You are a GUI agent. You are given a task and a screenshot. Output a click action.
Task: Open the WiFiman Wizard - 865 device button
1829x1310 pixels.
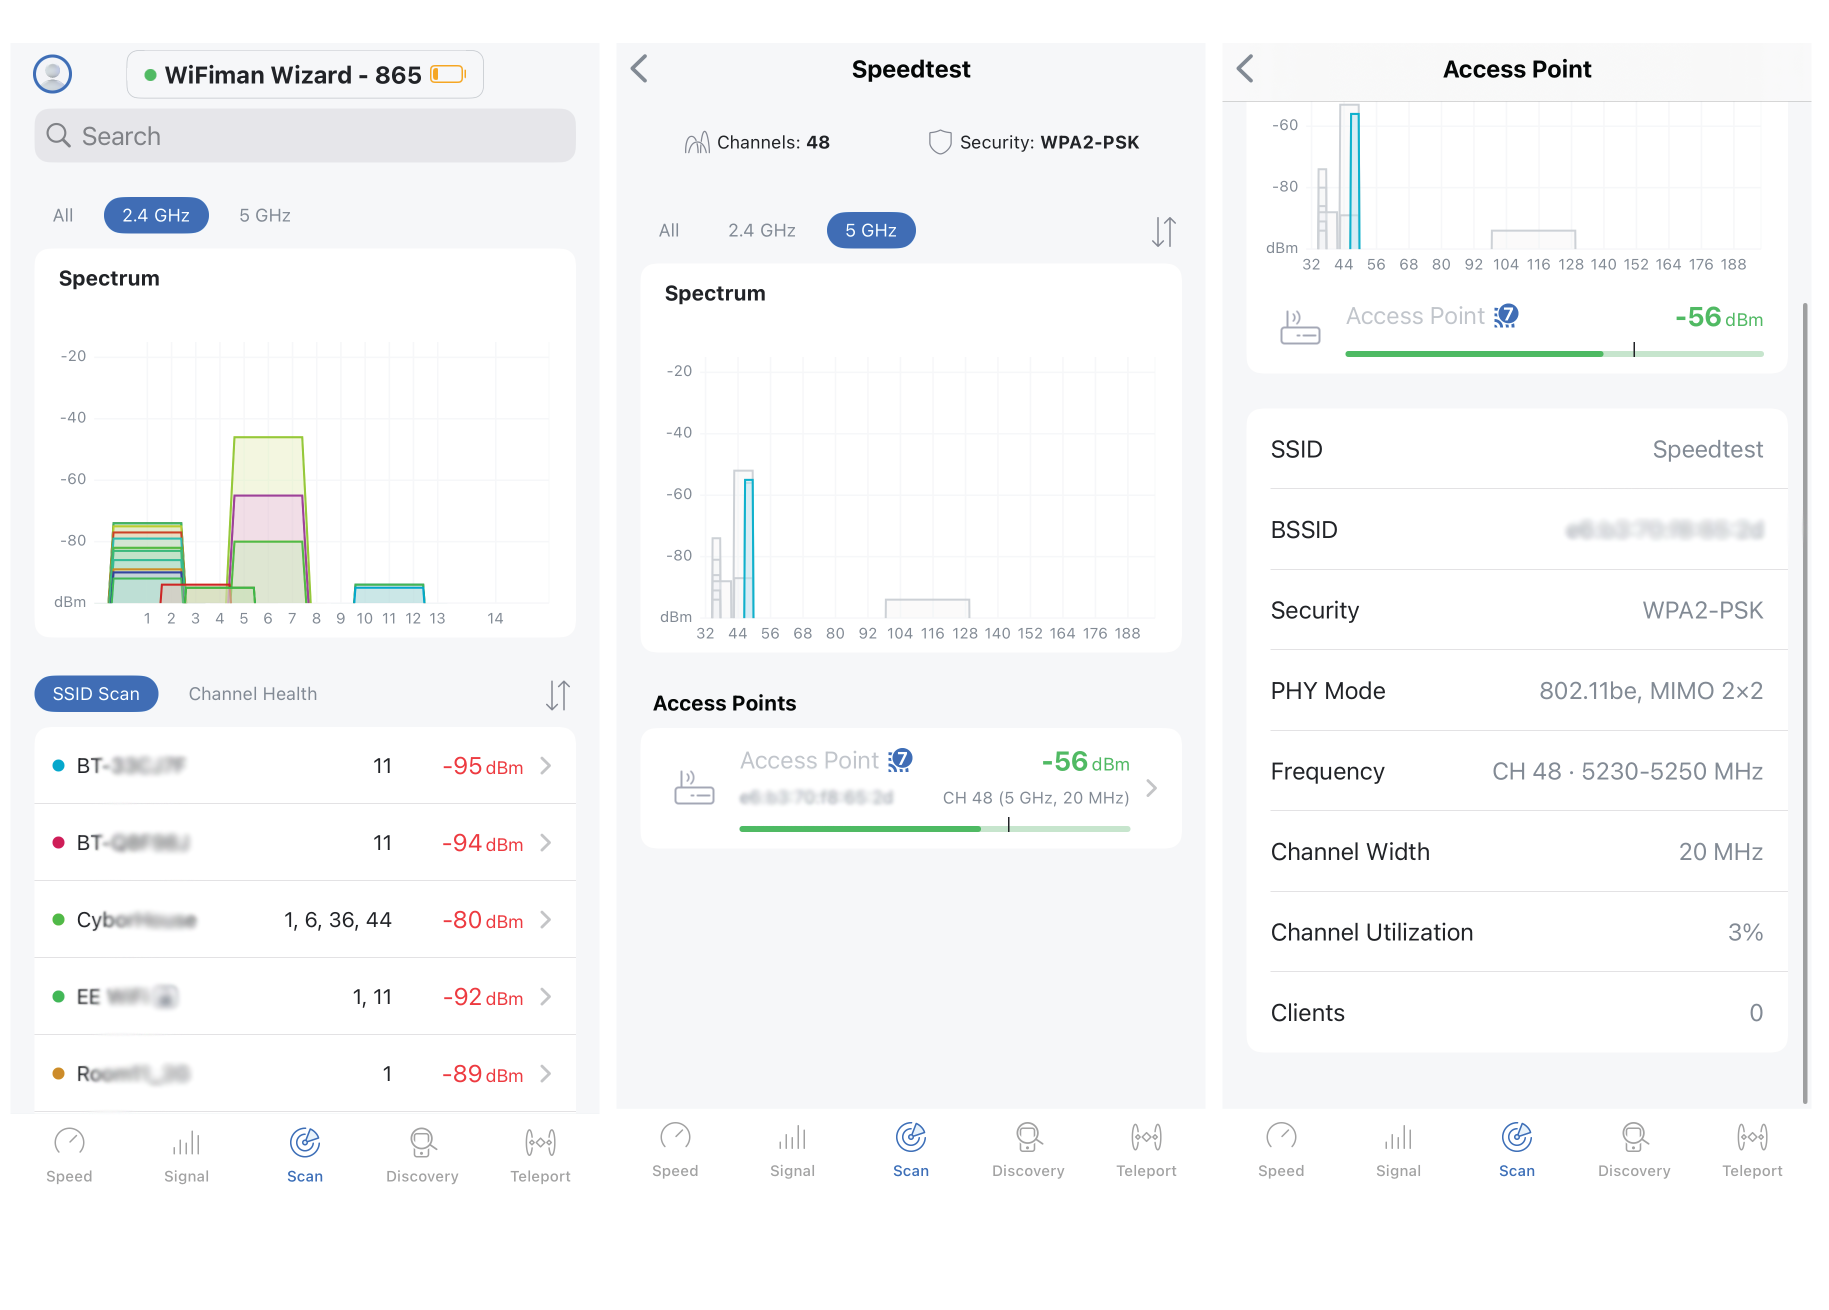(305, 75)
